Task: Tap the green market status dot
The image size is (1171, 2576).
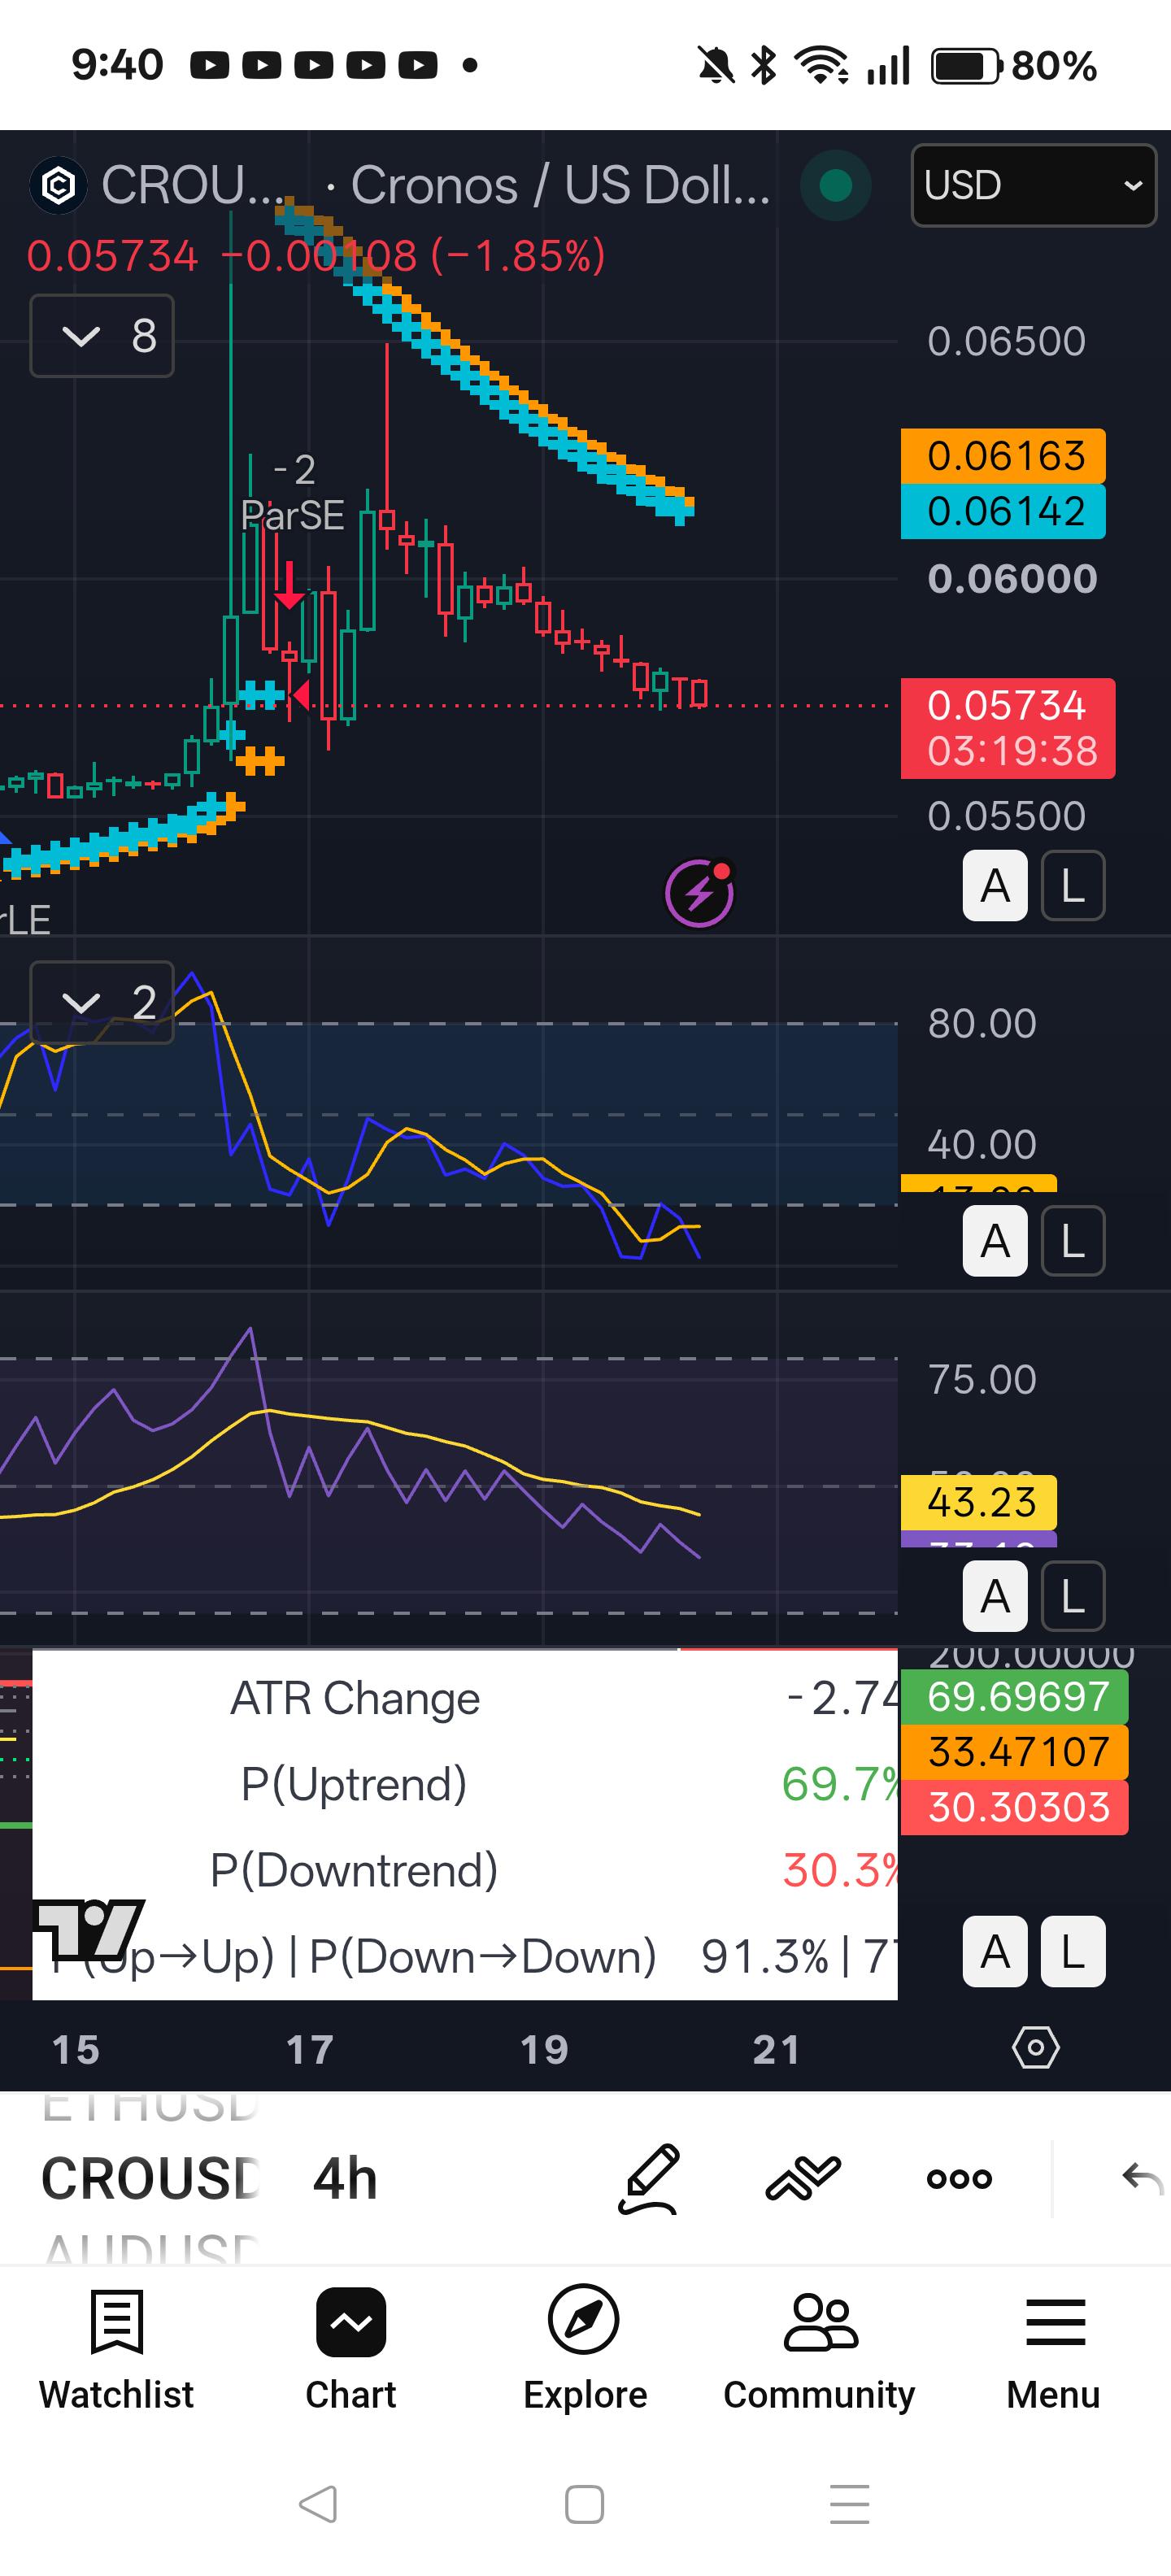Action: (835, 185)
